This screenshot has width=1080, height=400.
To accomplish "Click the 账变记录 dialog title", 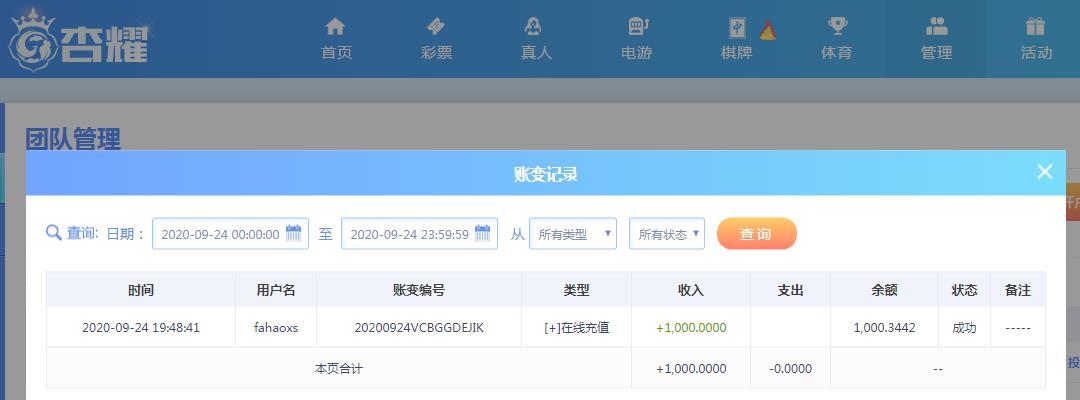I will click(x=546, y=174).
